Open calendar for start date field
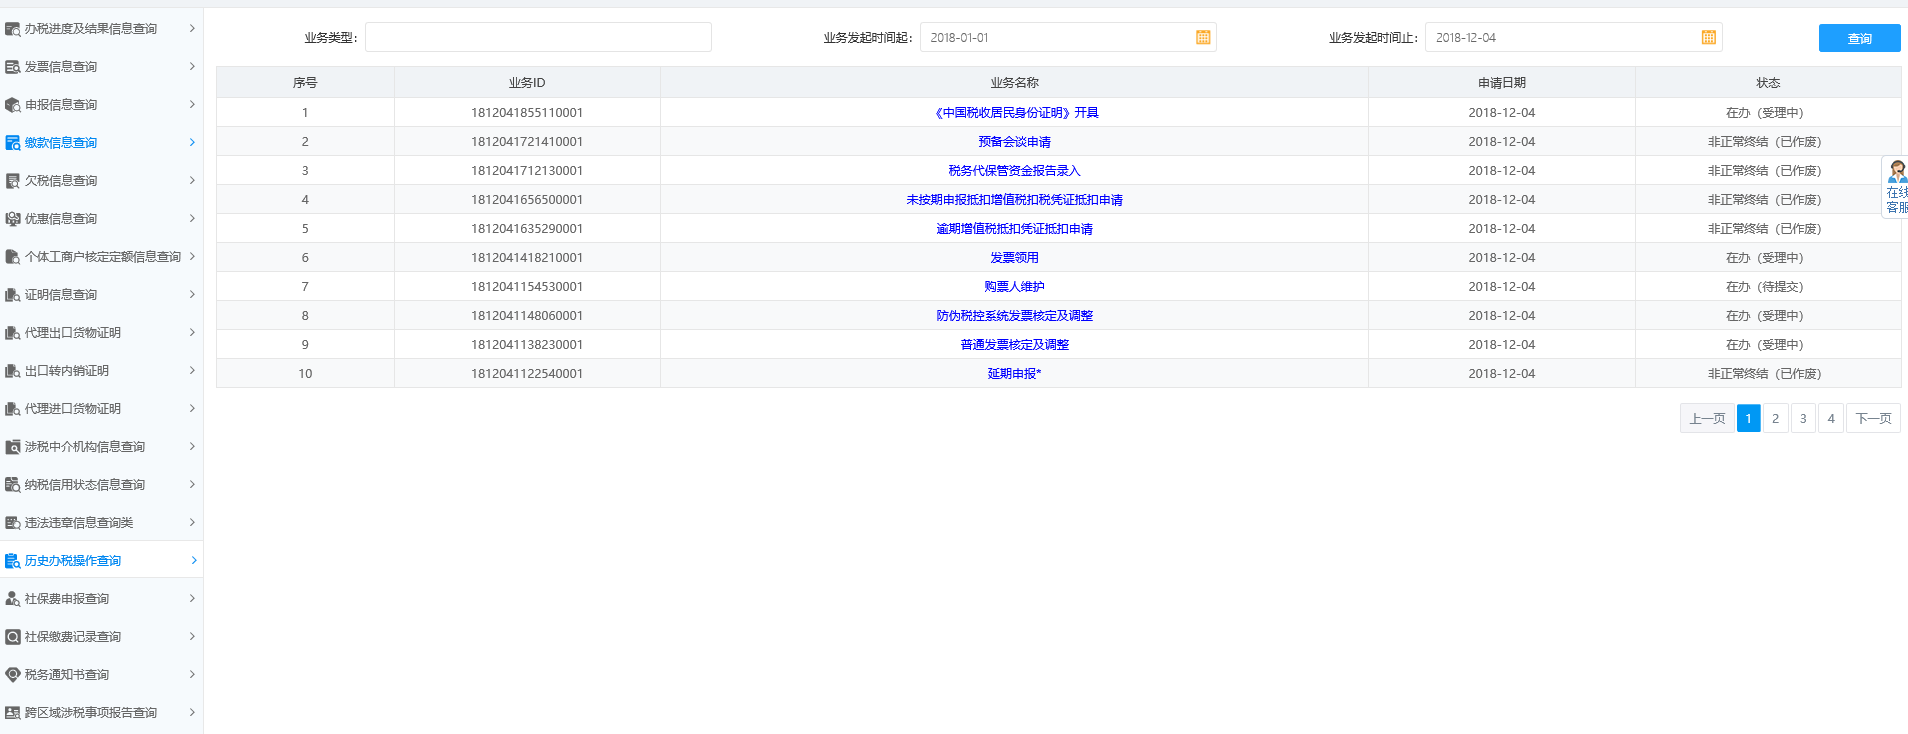This screenshot has height=734, width=1908. click(x=1203, y=38)
